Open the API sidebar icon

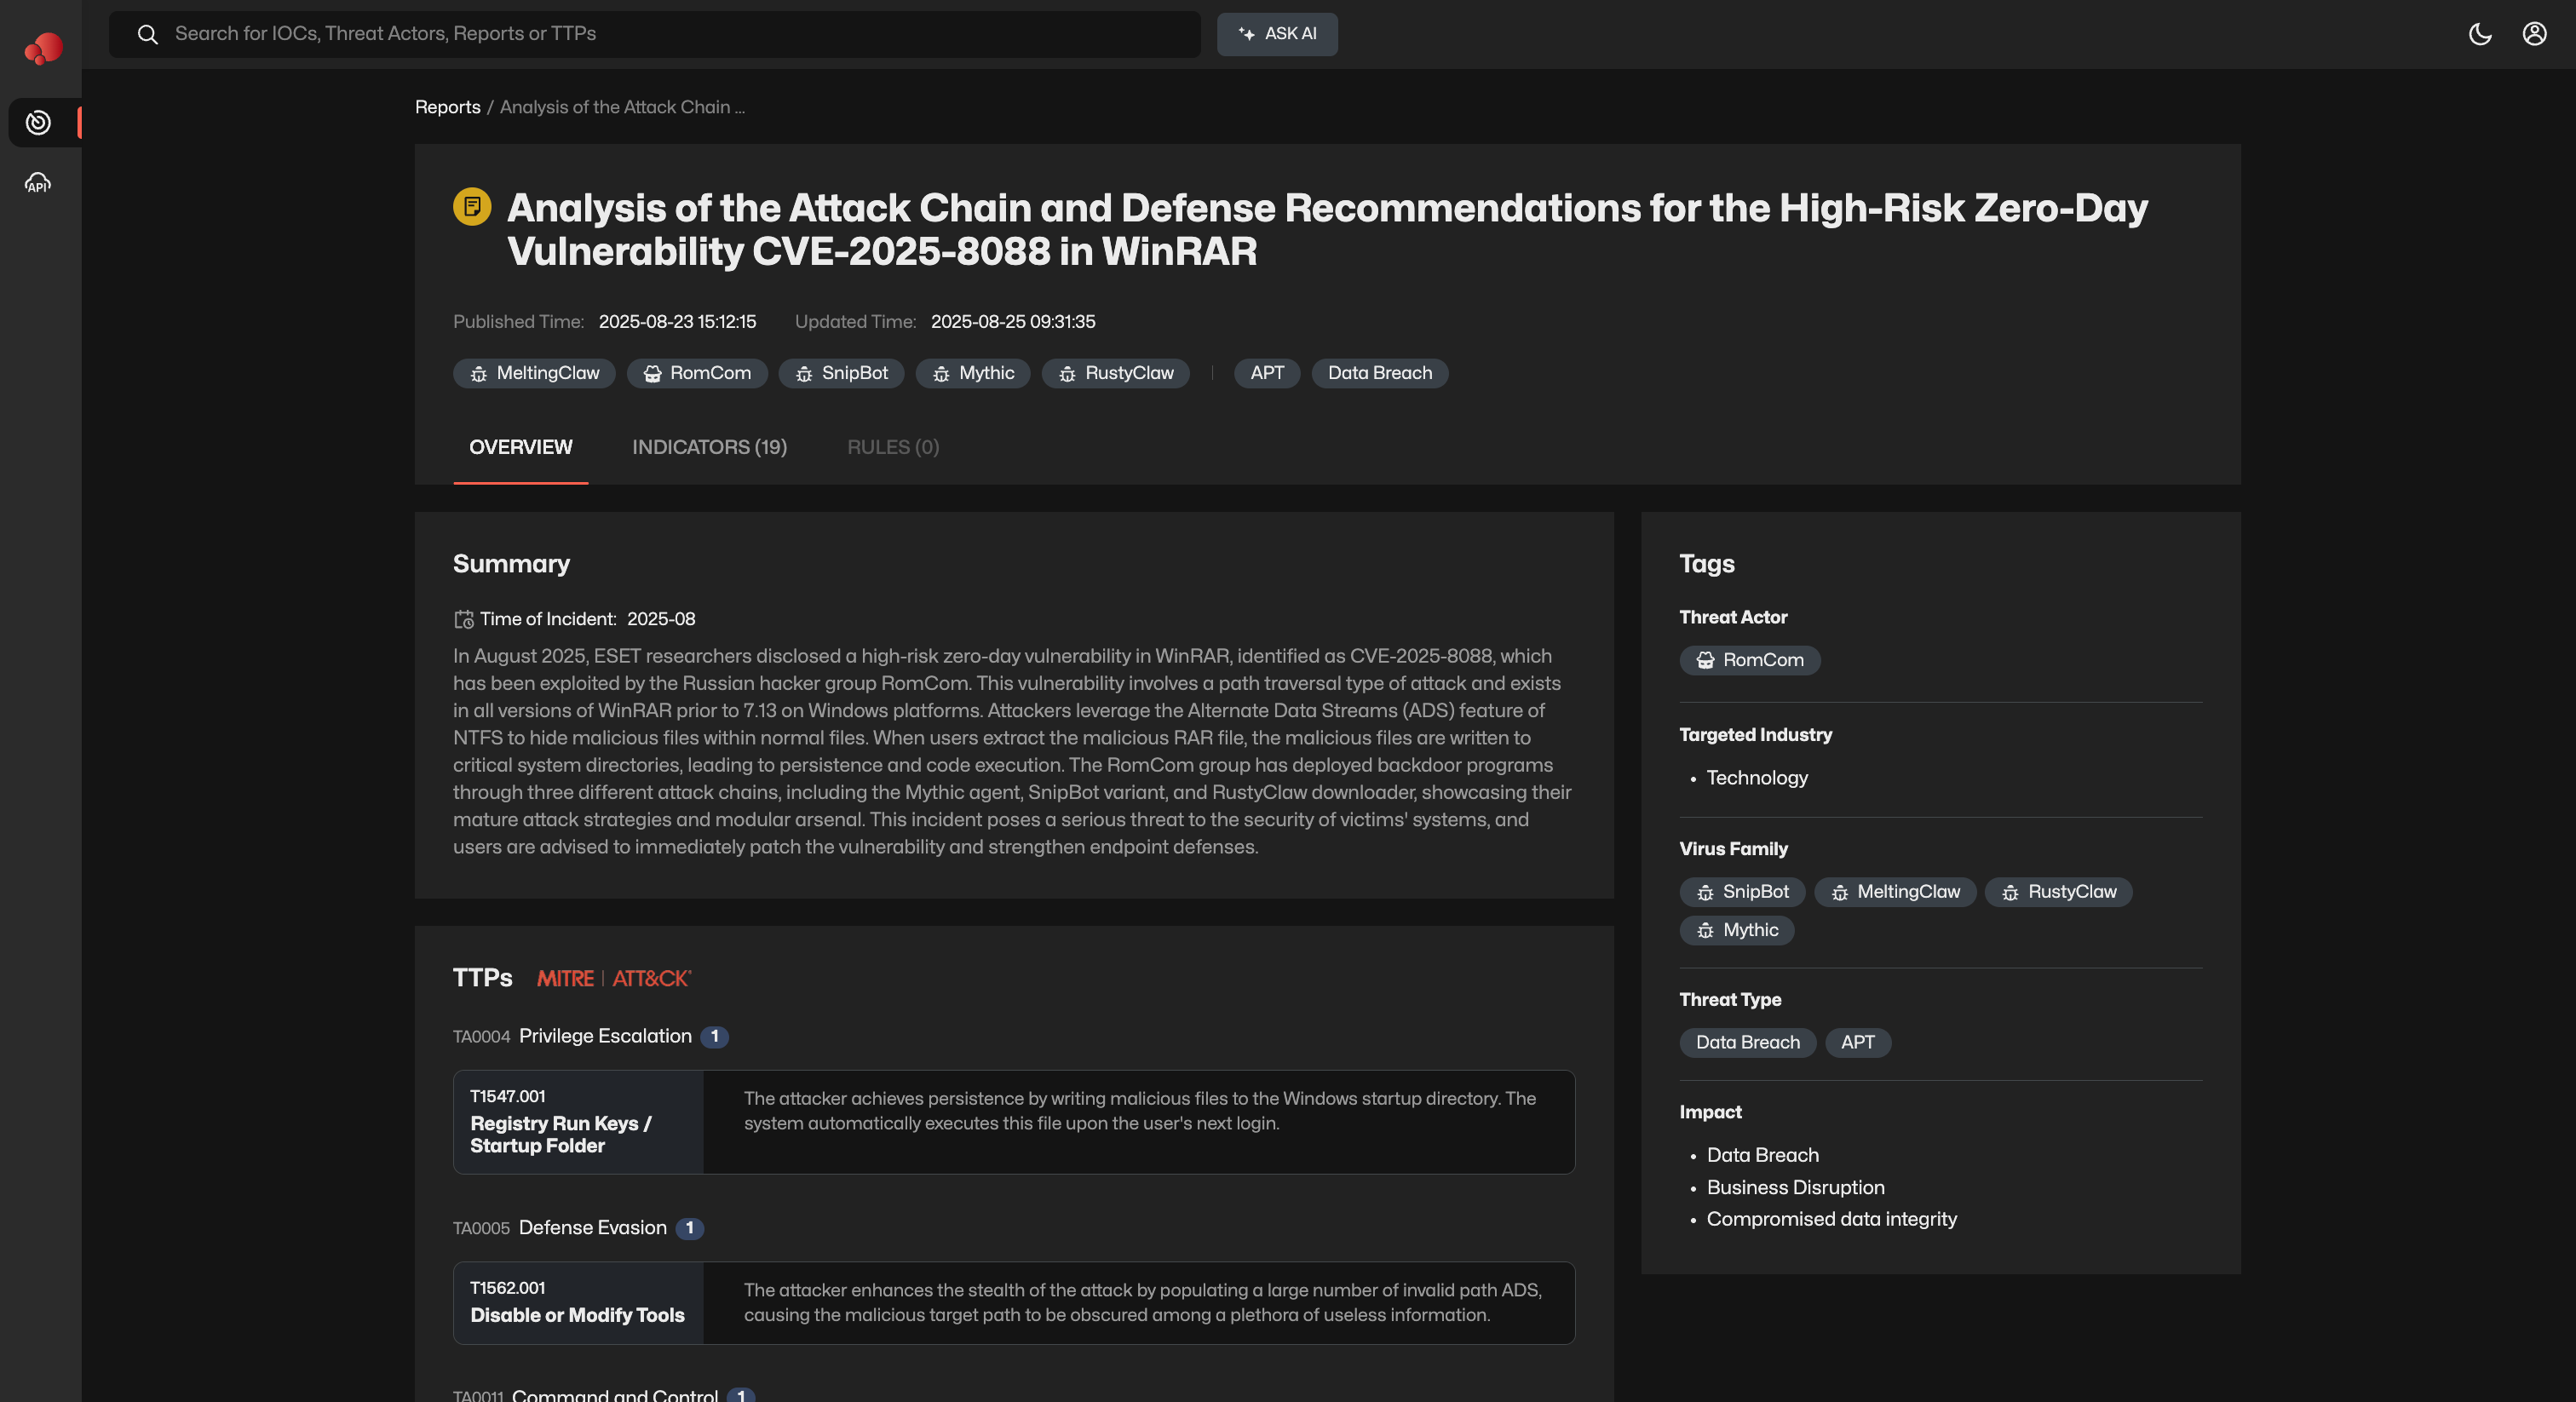[x=38, y=183]
